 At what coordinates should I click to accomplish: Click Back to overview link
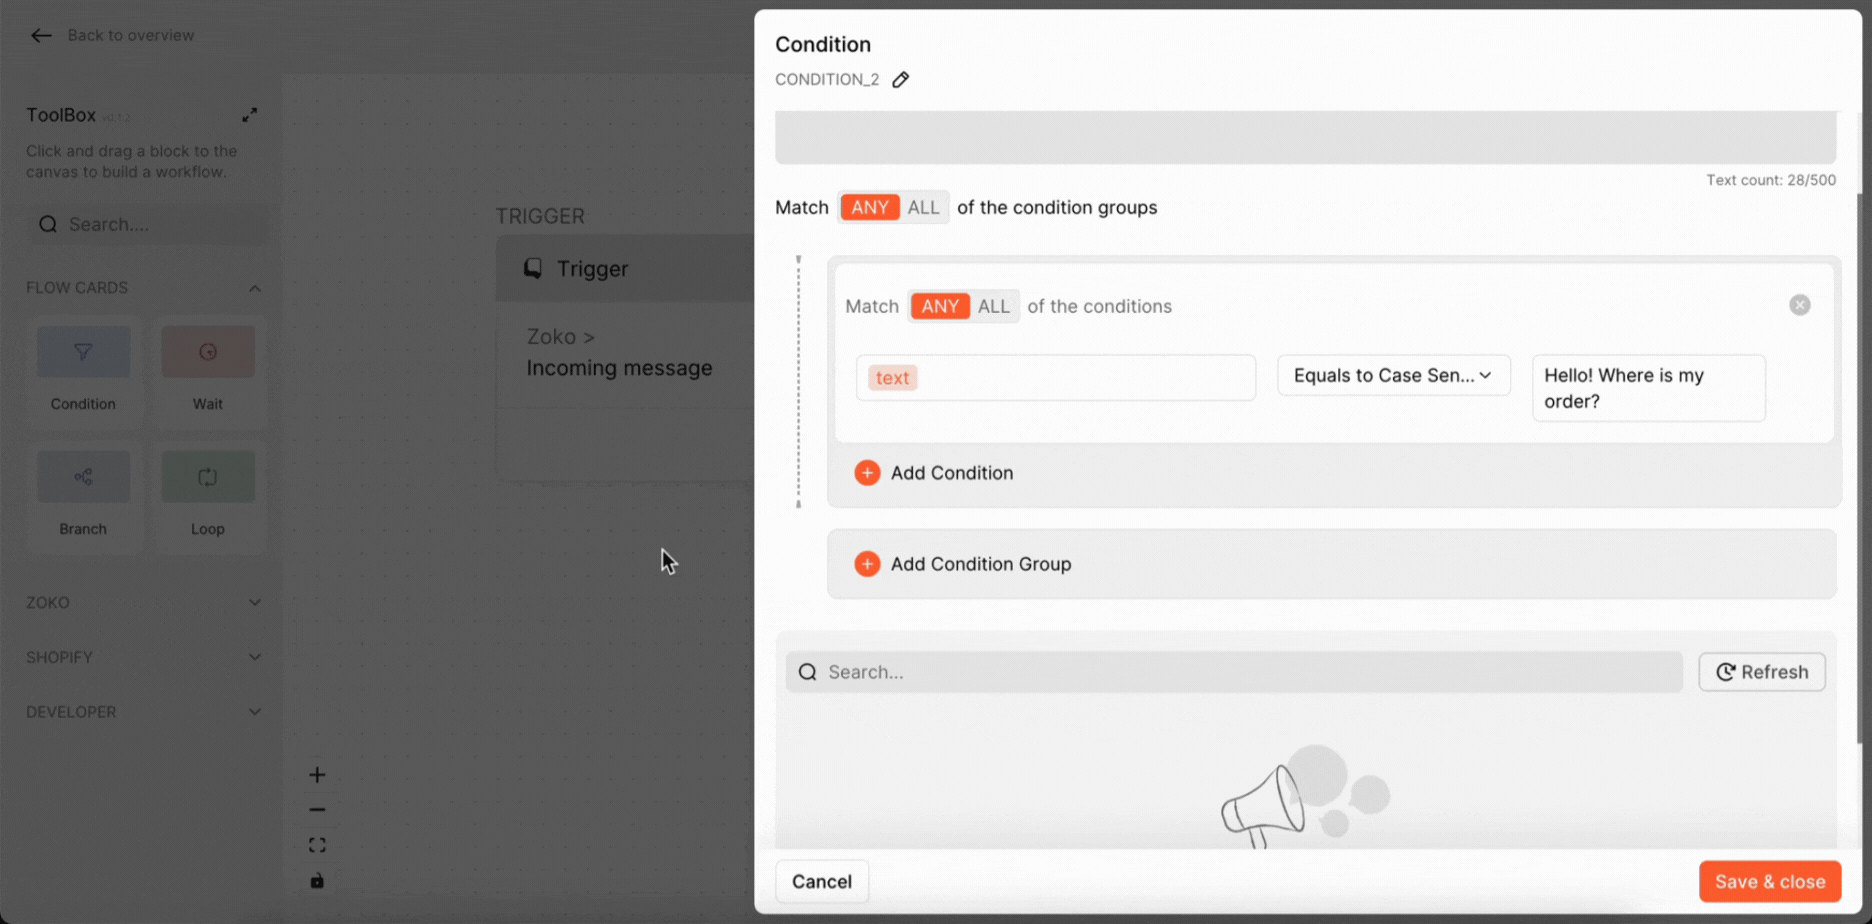point(131,35)
